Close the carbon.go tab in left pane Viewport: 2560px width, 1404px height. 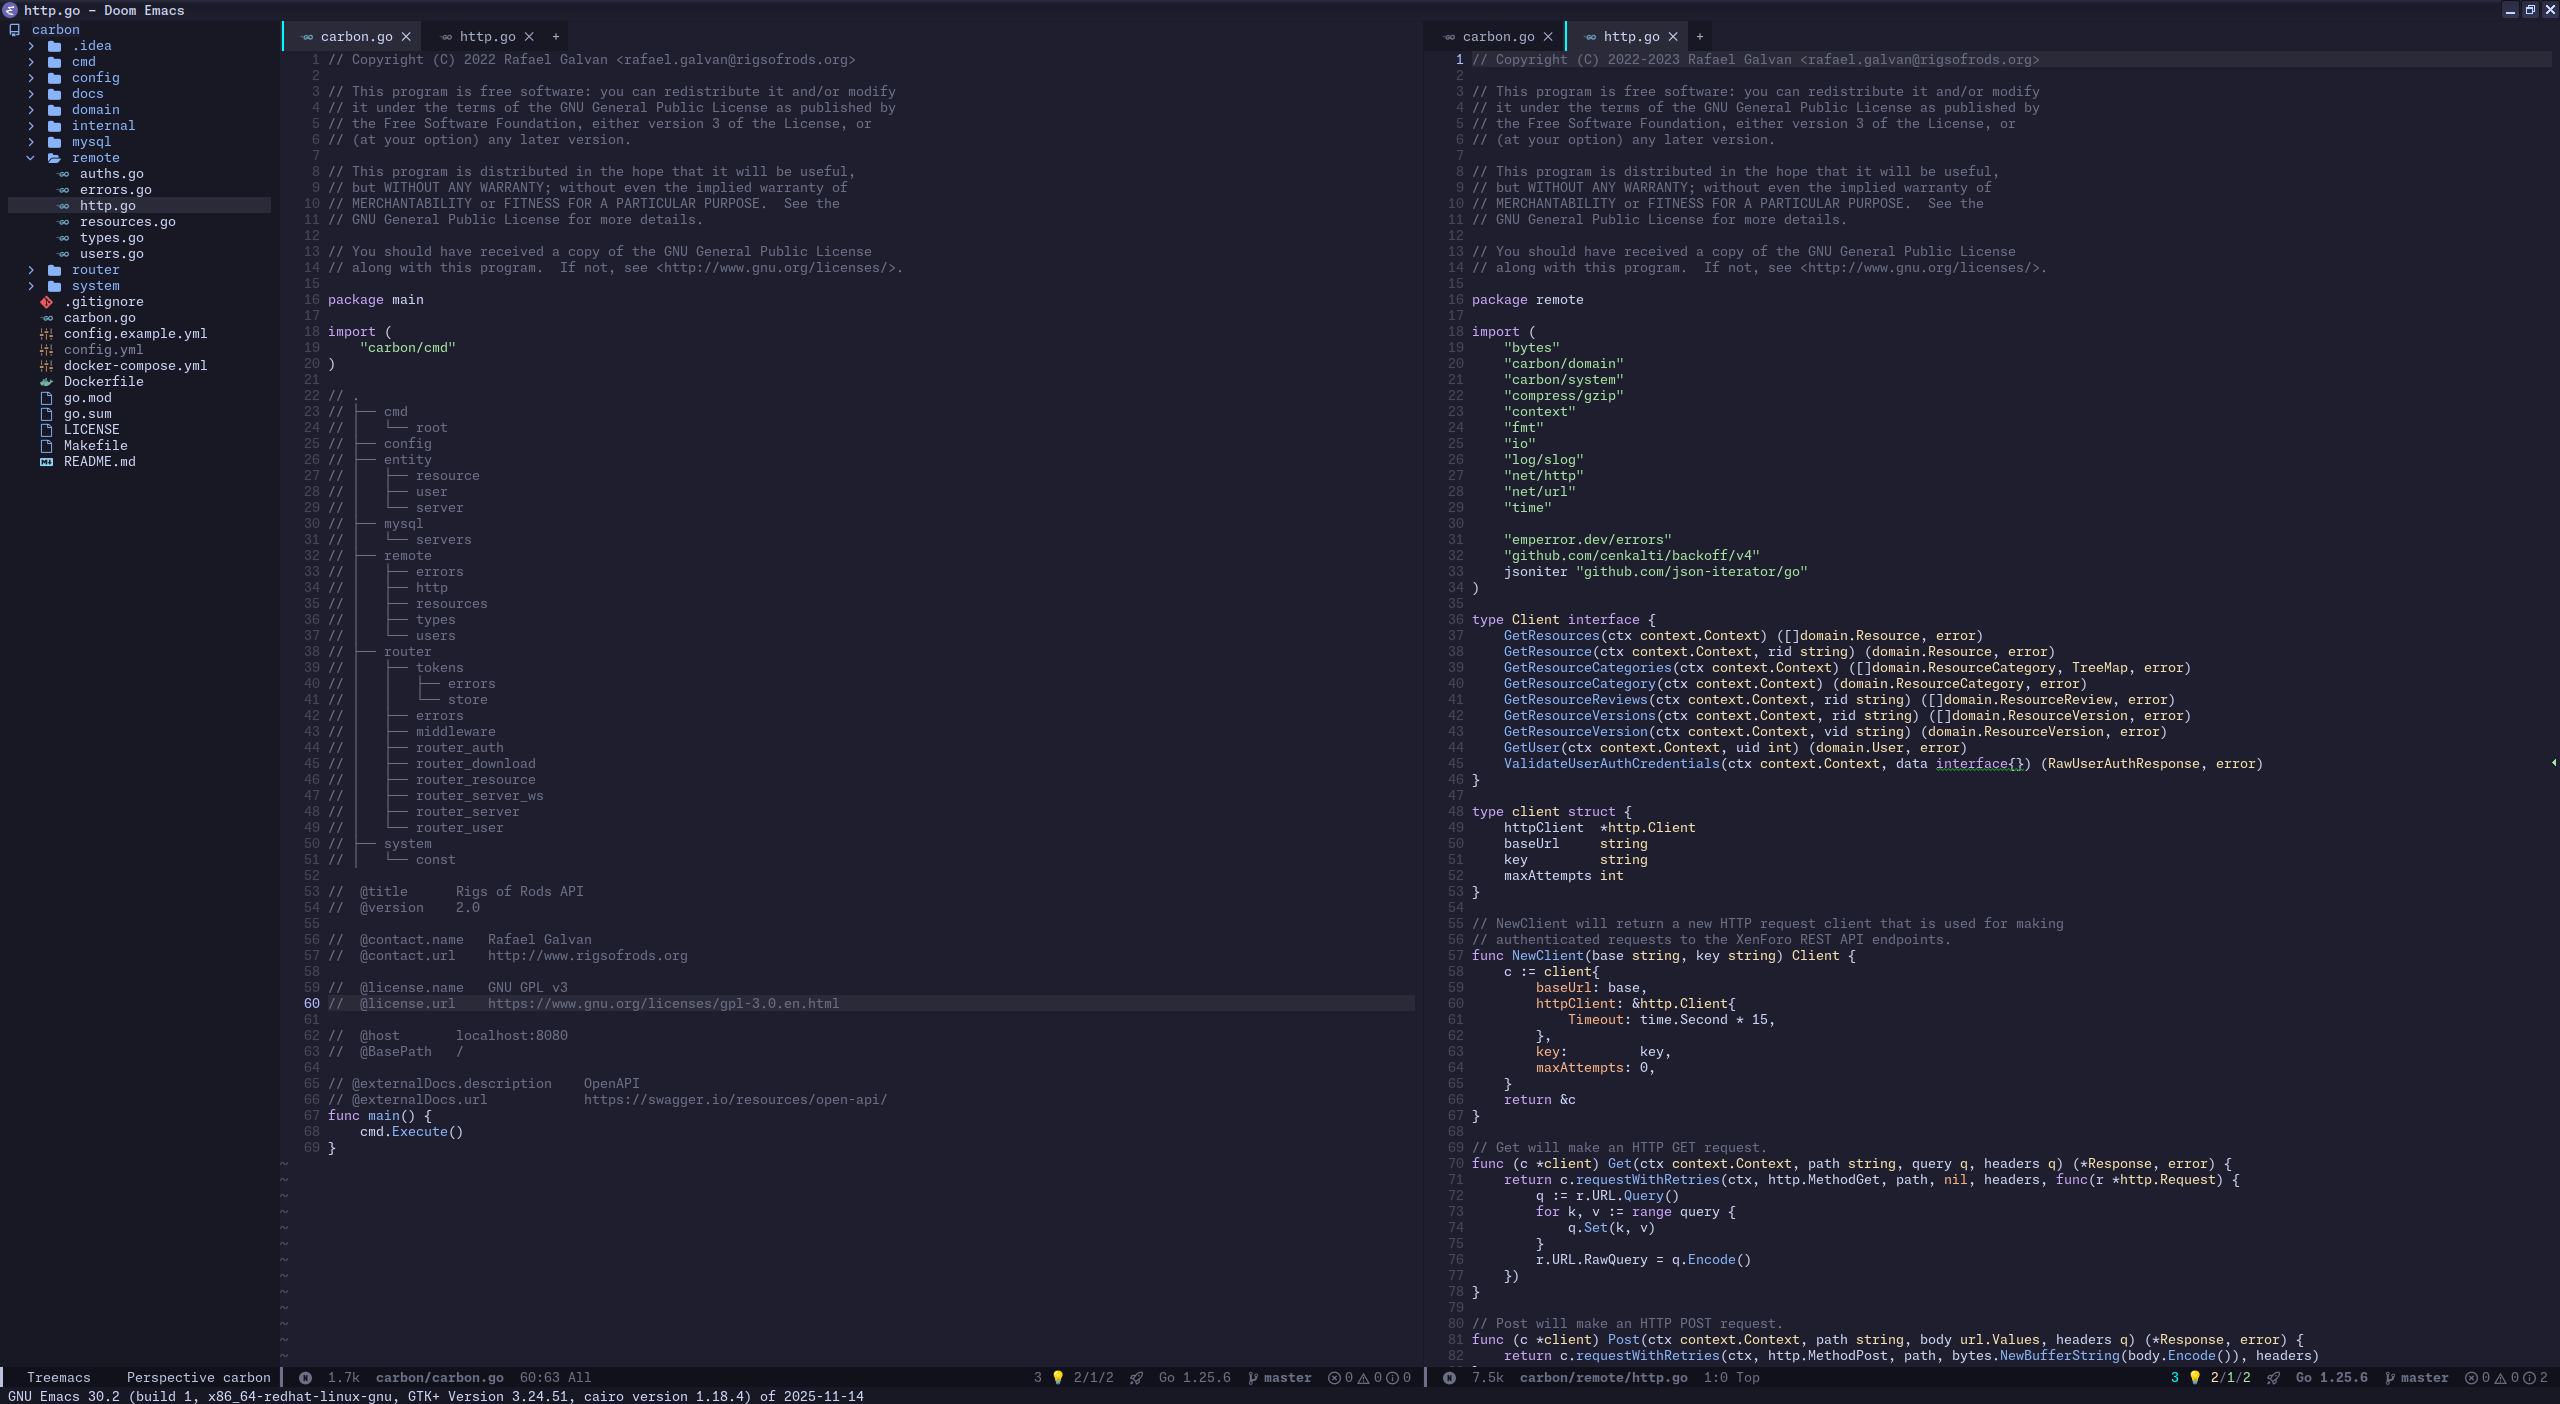click(x=406, y=36)
